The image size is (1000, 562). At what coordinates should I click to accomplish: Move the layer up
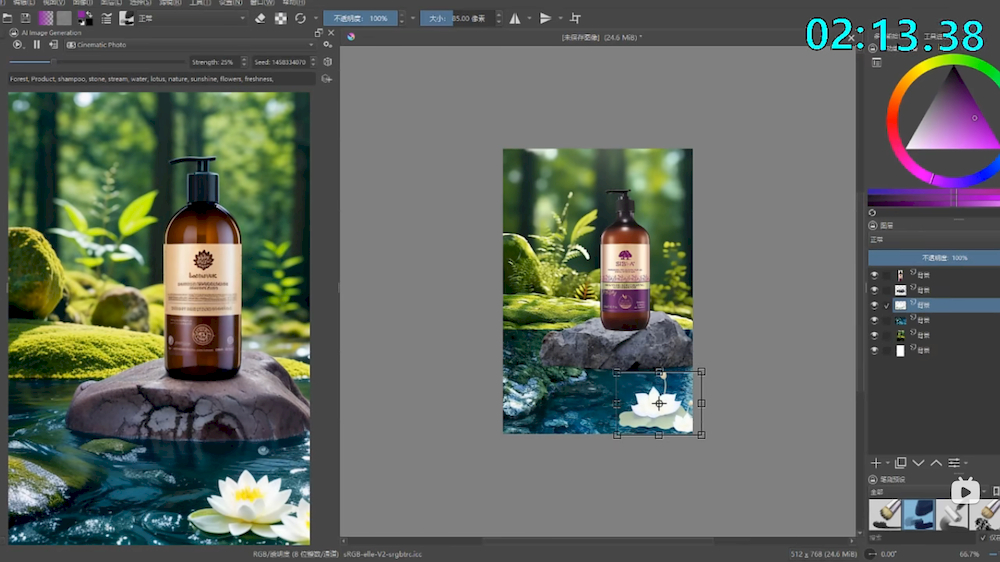coord(936,463)
